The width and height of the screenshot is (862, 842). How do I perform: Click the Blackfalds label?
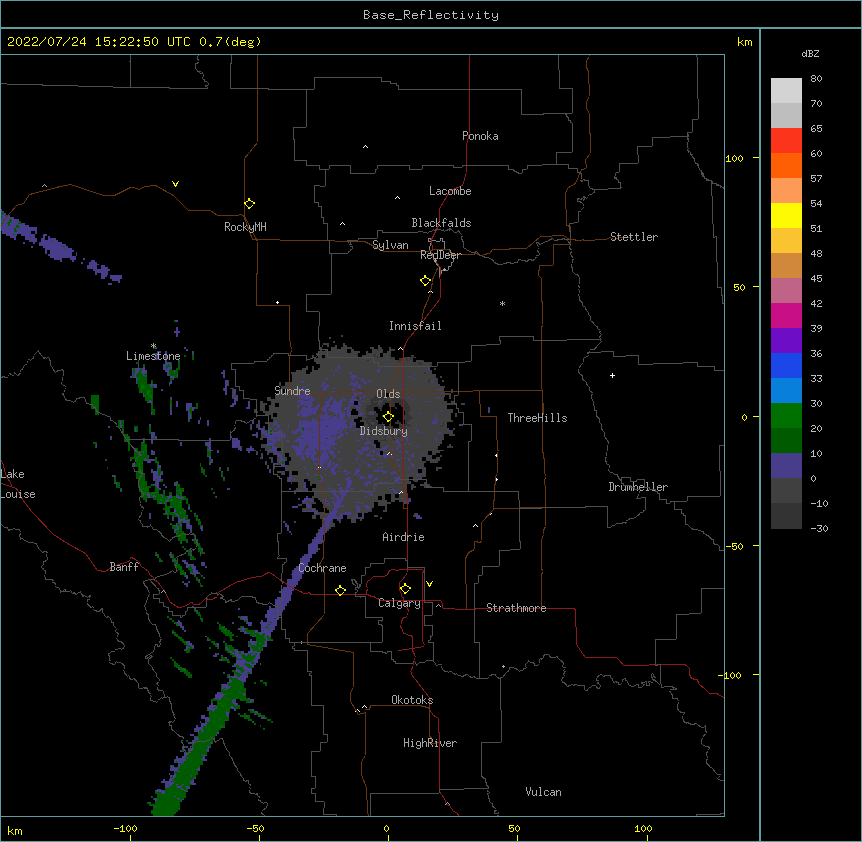pyautogui.click(x=441, y=223)
